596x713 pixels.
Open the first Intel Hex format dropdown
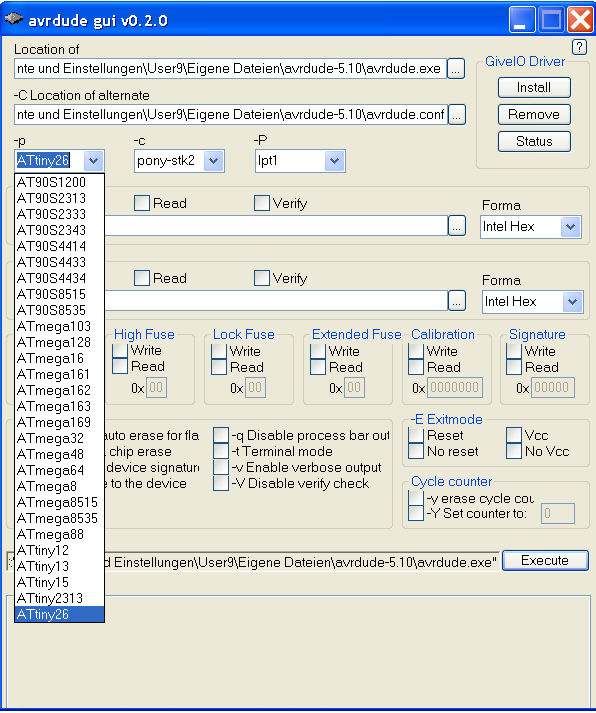(571, 226)
